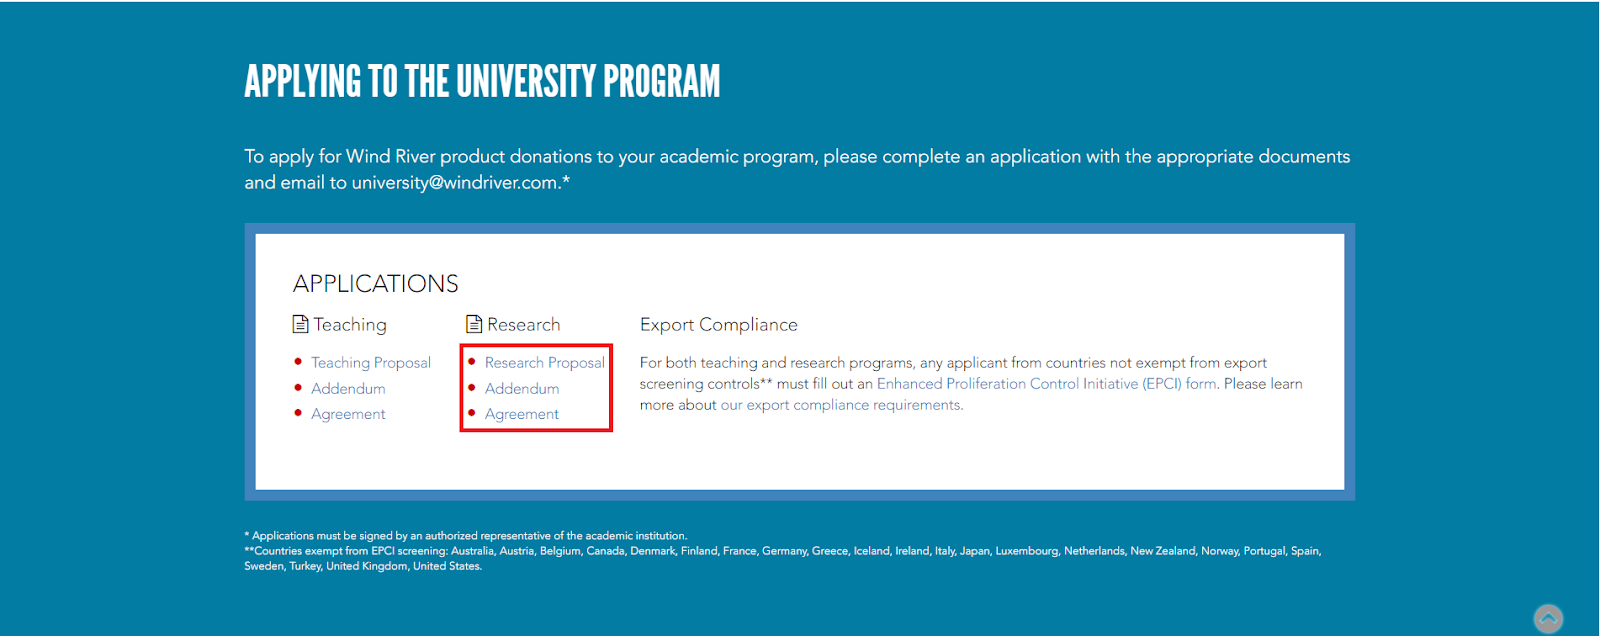This screenshot has width=1600, height=636.
Task: Click the university@windriver.com email address
Action: point(455,183)
